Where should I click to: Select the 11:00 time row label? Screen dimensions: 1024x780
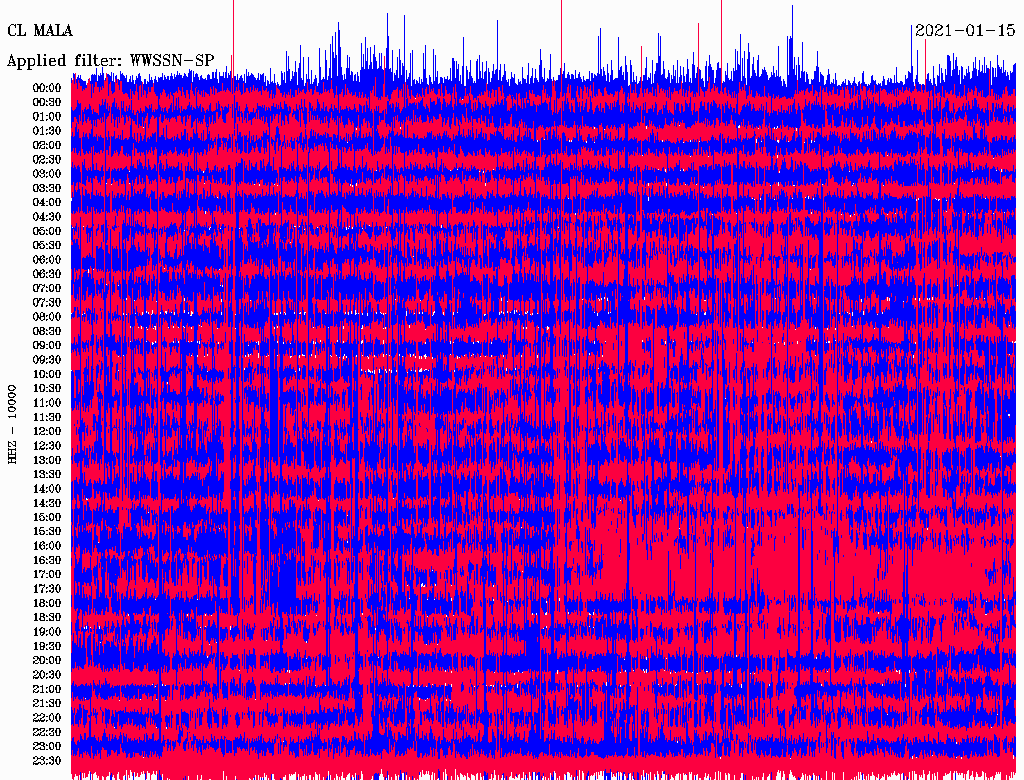[x=47, y=403]
